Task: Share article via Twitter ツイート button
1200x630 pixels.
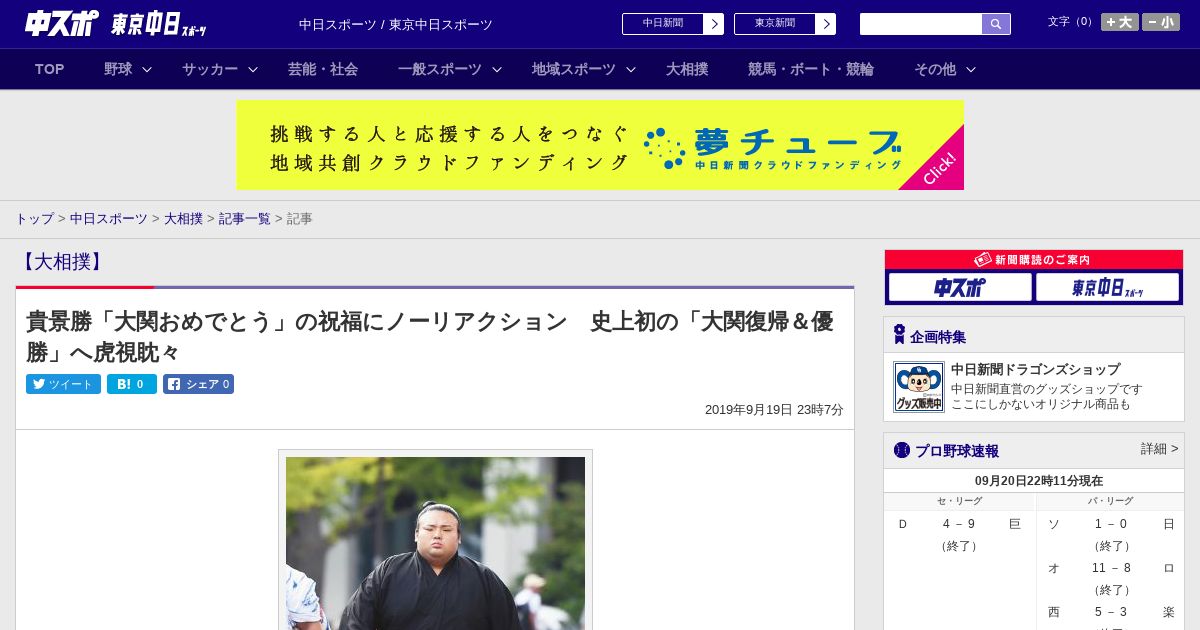Action: tap(63, 384)
